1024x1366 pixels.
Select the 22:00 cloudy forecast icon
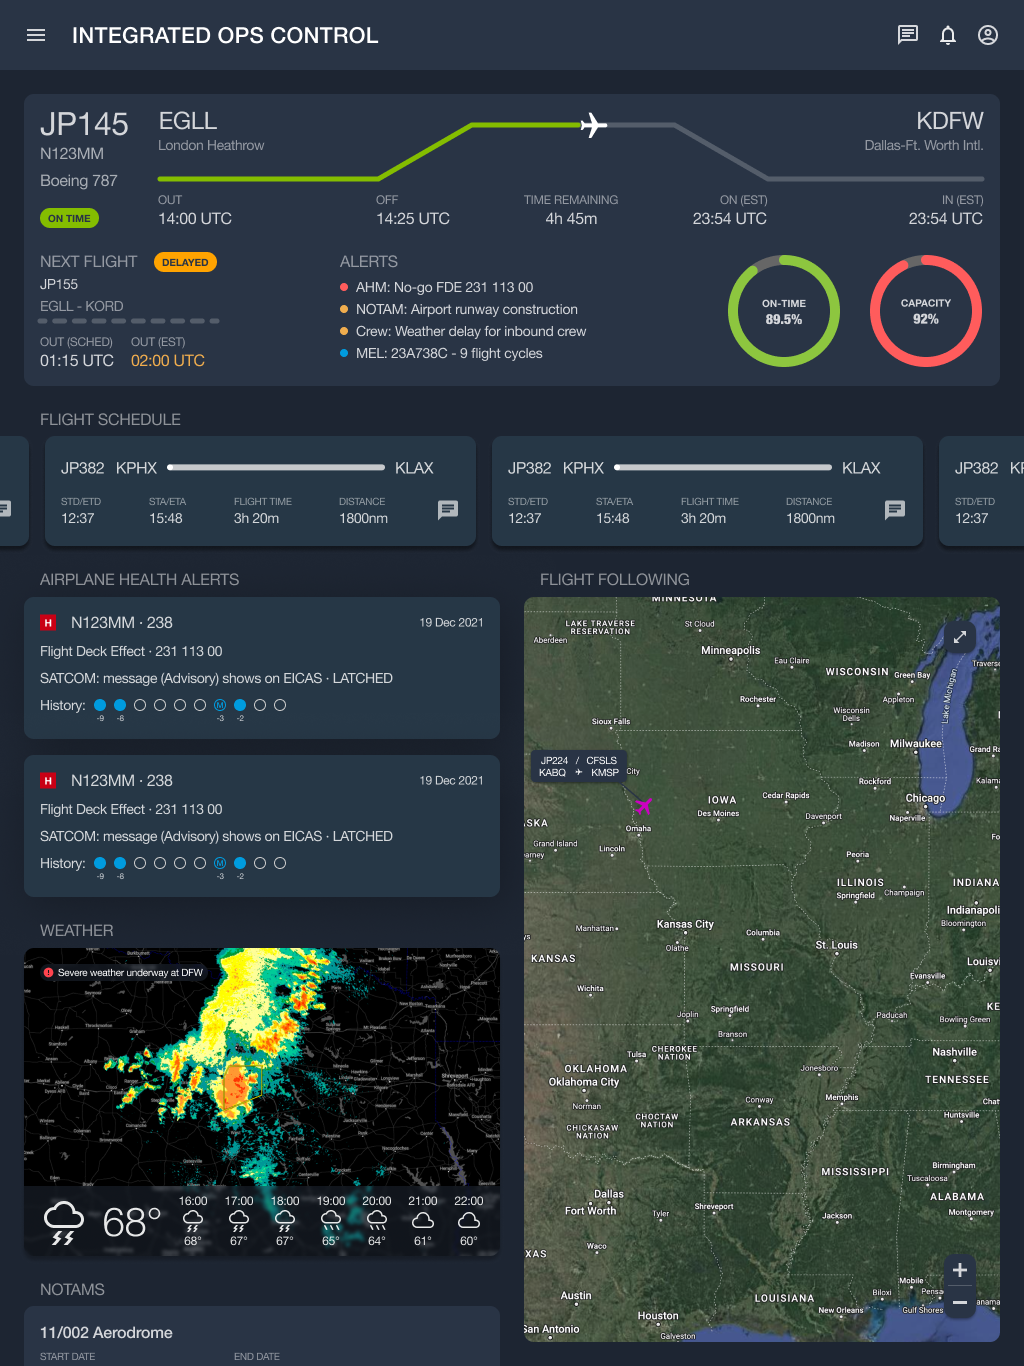coord(469,1220)
